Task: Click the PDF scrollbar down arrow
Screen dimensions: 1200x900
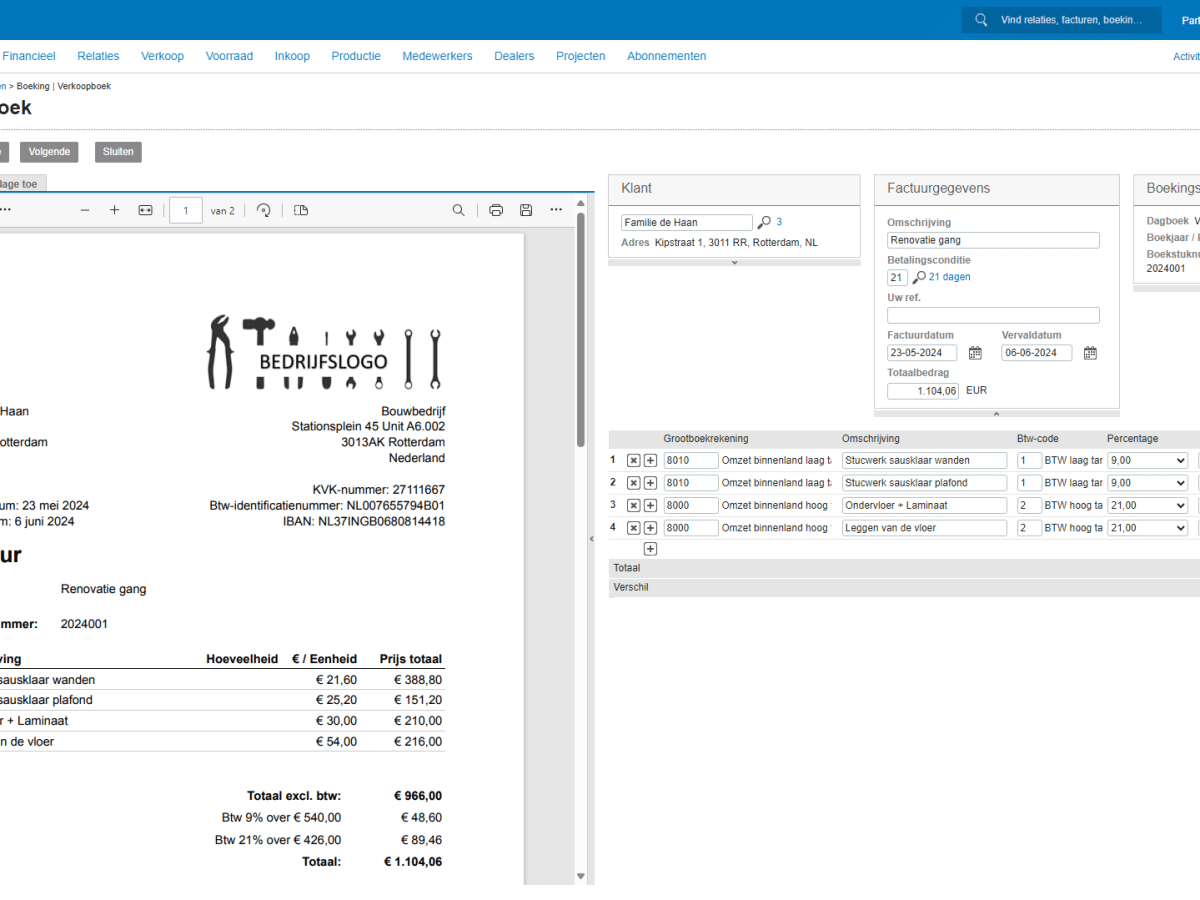Action: point(581,876)
